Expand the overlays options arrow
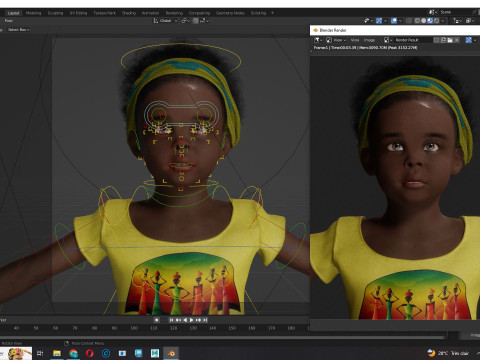 click(400, 21)
